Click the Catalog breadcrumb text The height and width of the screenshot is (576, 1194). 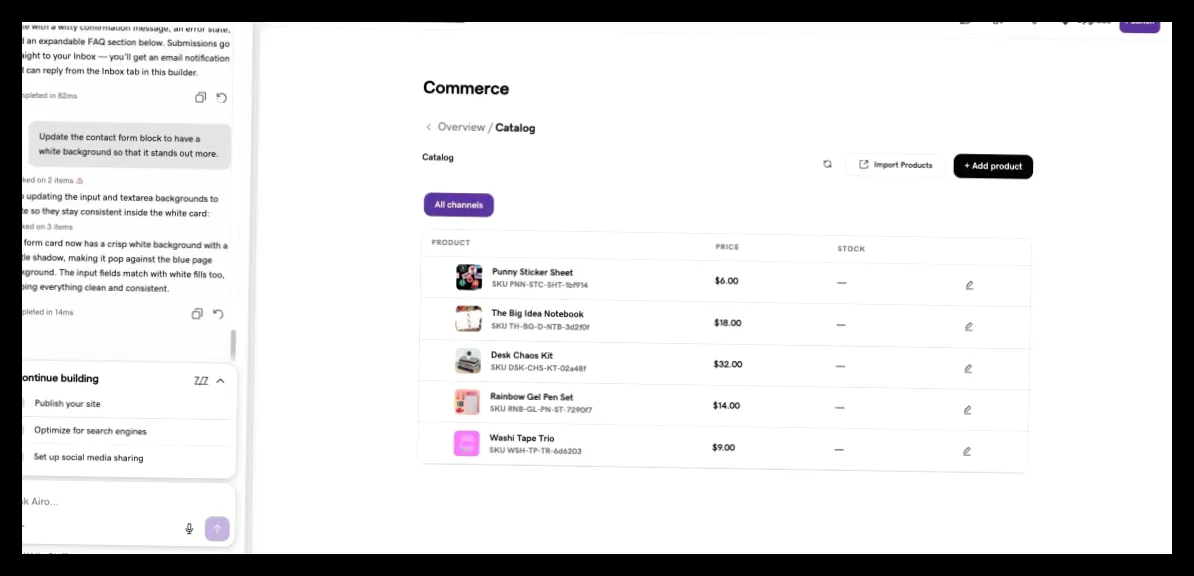(516, 128)
